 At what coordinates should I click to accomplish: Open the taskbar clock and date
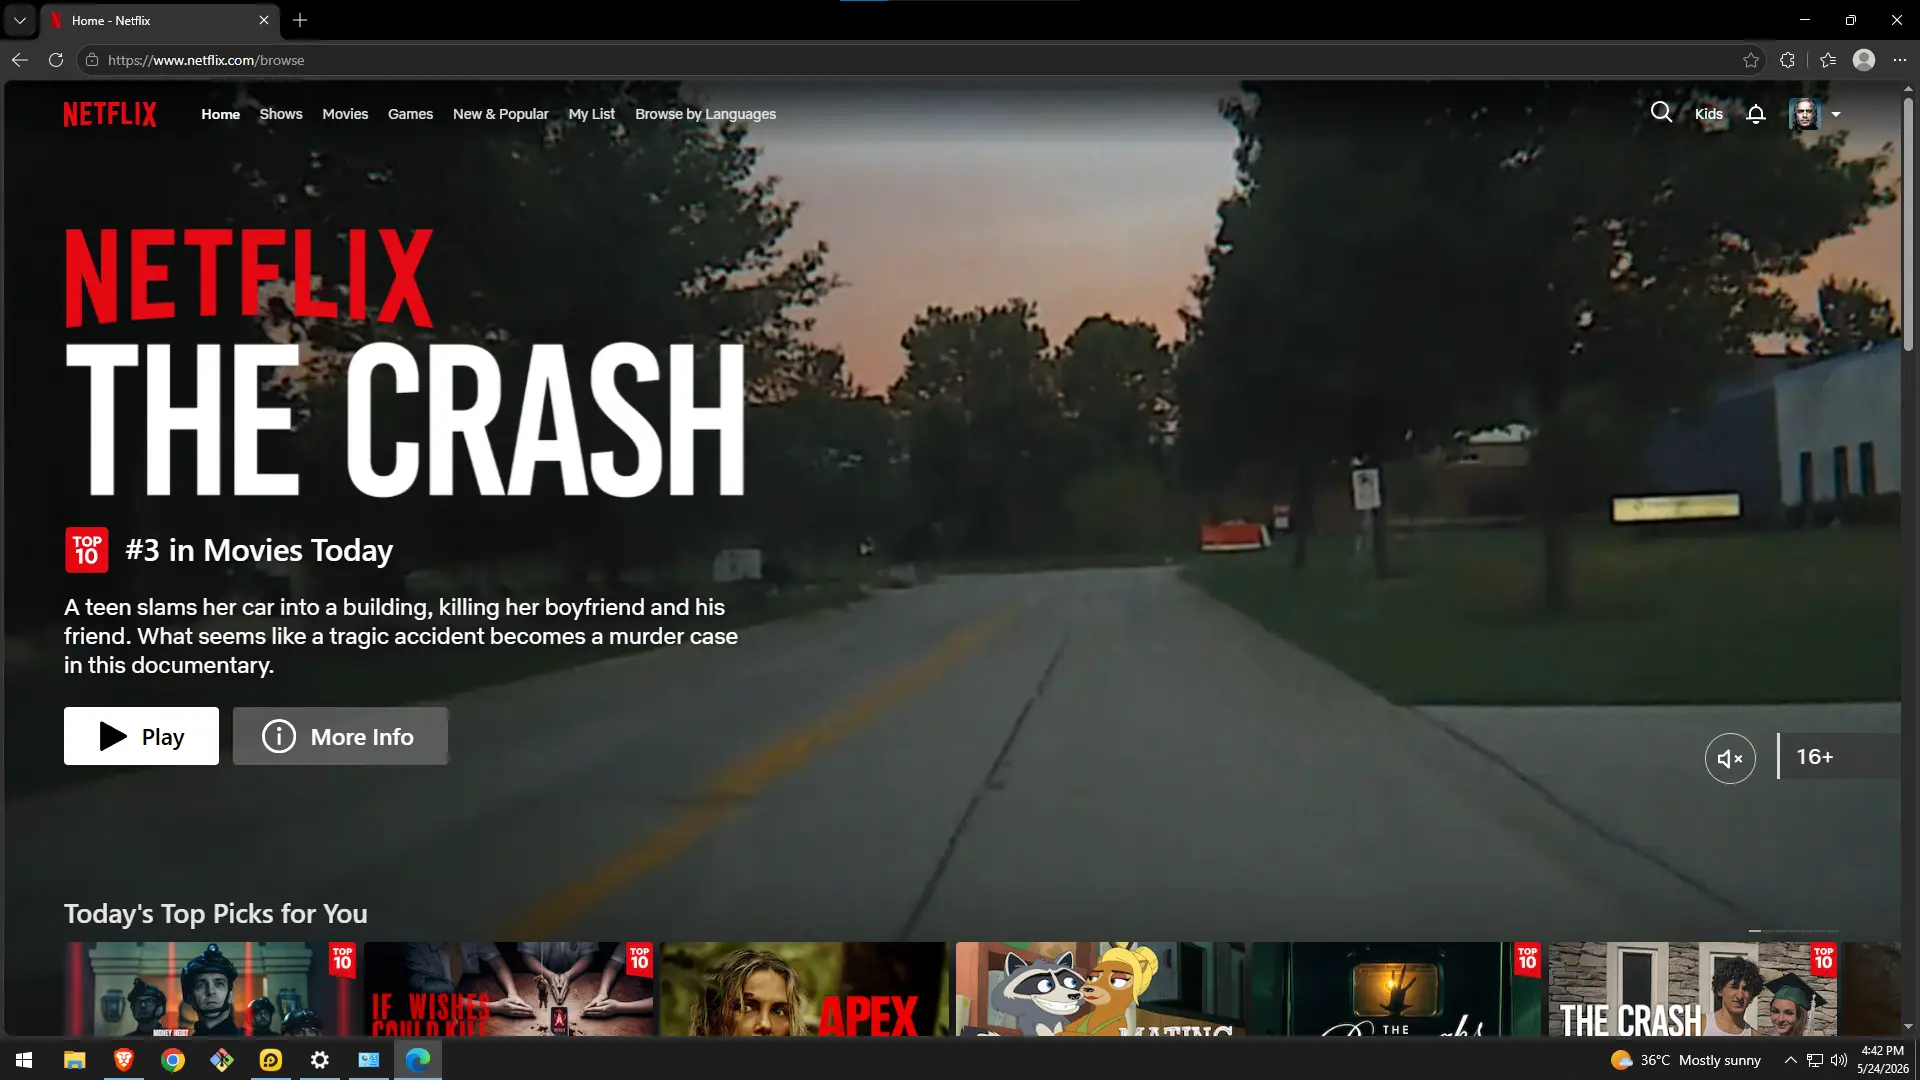tap(1883, 1060)
